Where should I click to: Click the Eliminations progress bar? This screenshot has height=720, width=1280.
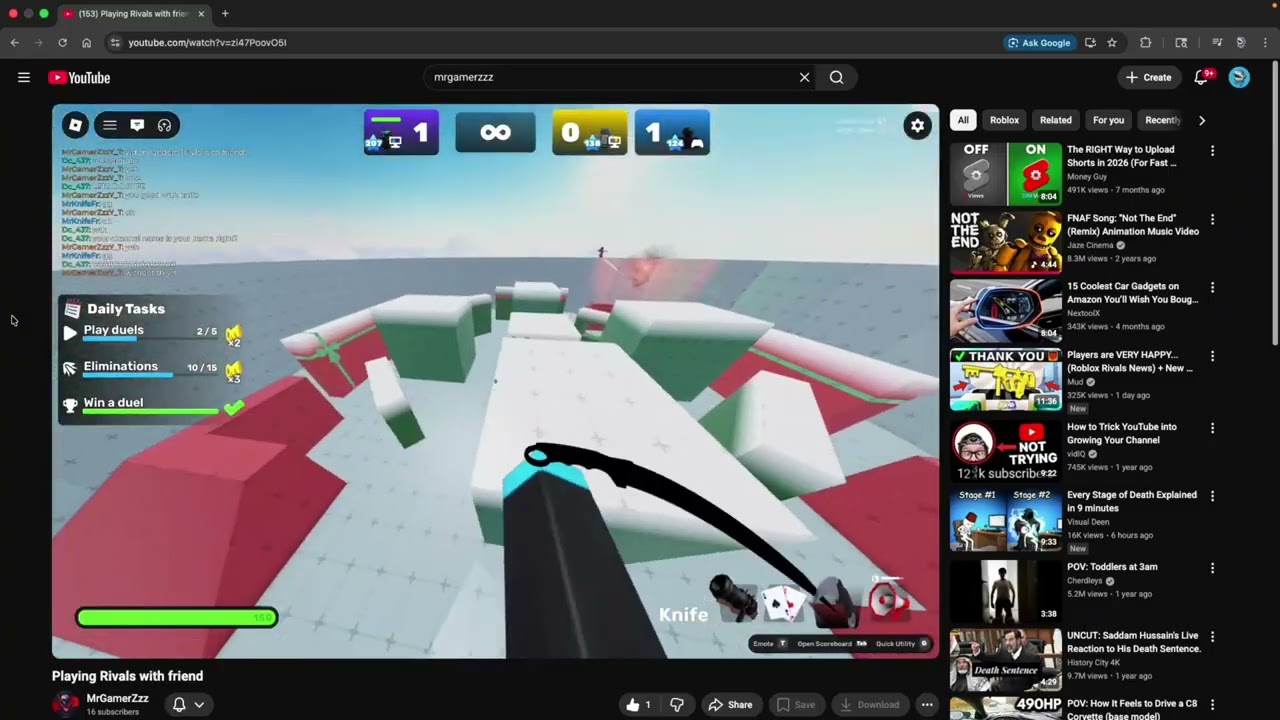coord(150,375)
